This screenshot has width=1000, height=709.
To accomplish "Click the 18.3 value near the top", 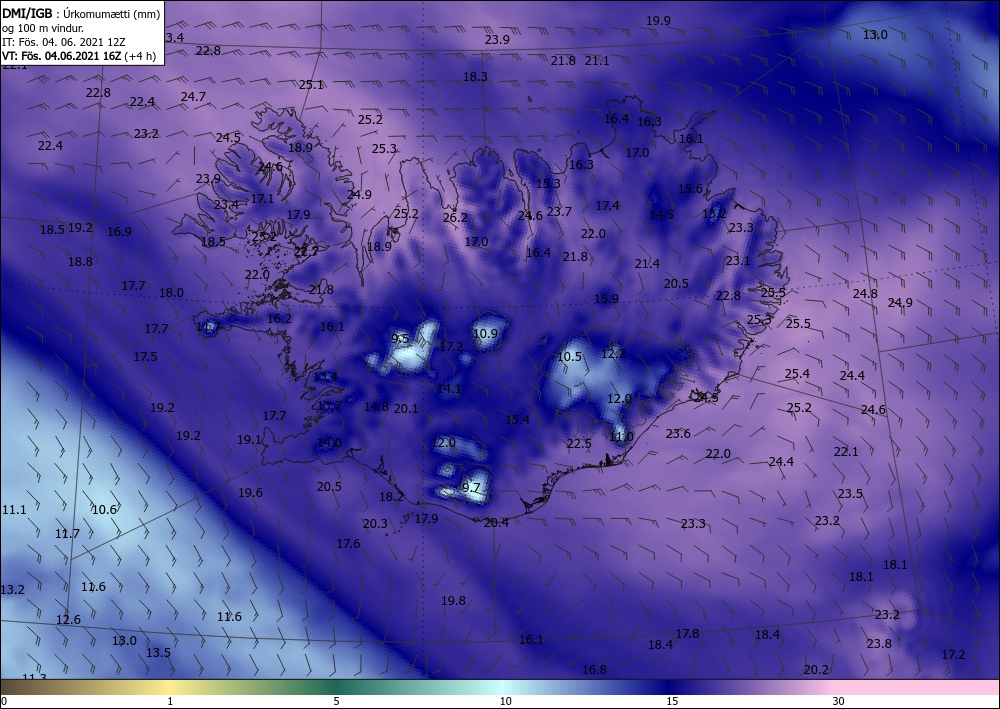I will 475,77.
